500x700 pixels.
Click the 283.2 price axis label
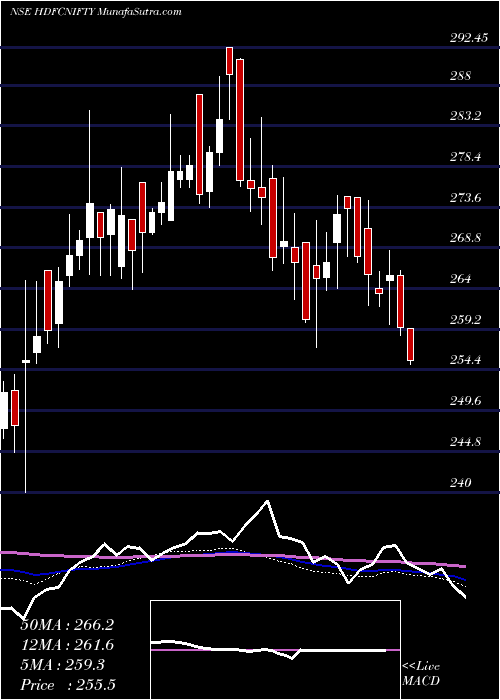point(466,116)
